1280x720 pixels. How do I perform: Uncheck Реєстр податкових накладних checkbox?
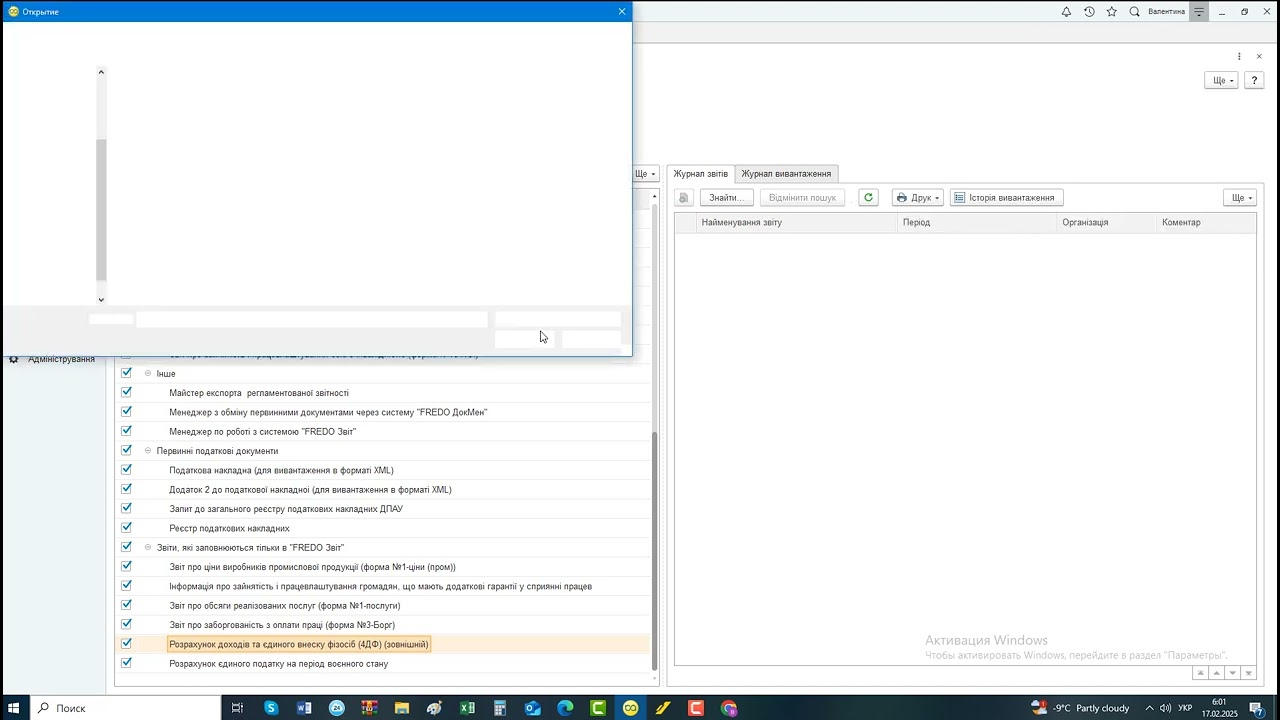[126, 527]
